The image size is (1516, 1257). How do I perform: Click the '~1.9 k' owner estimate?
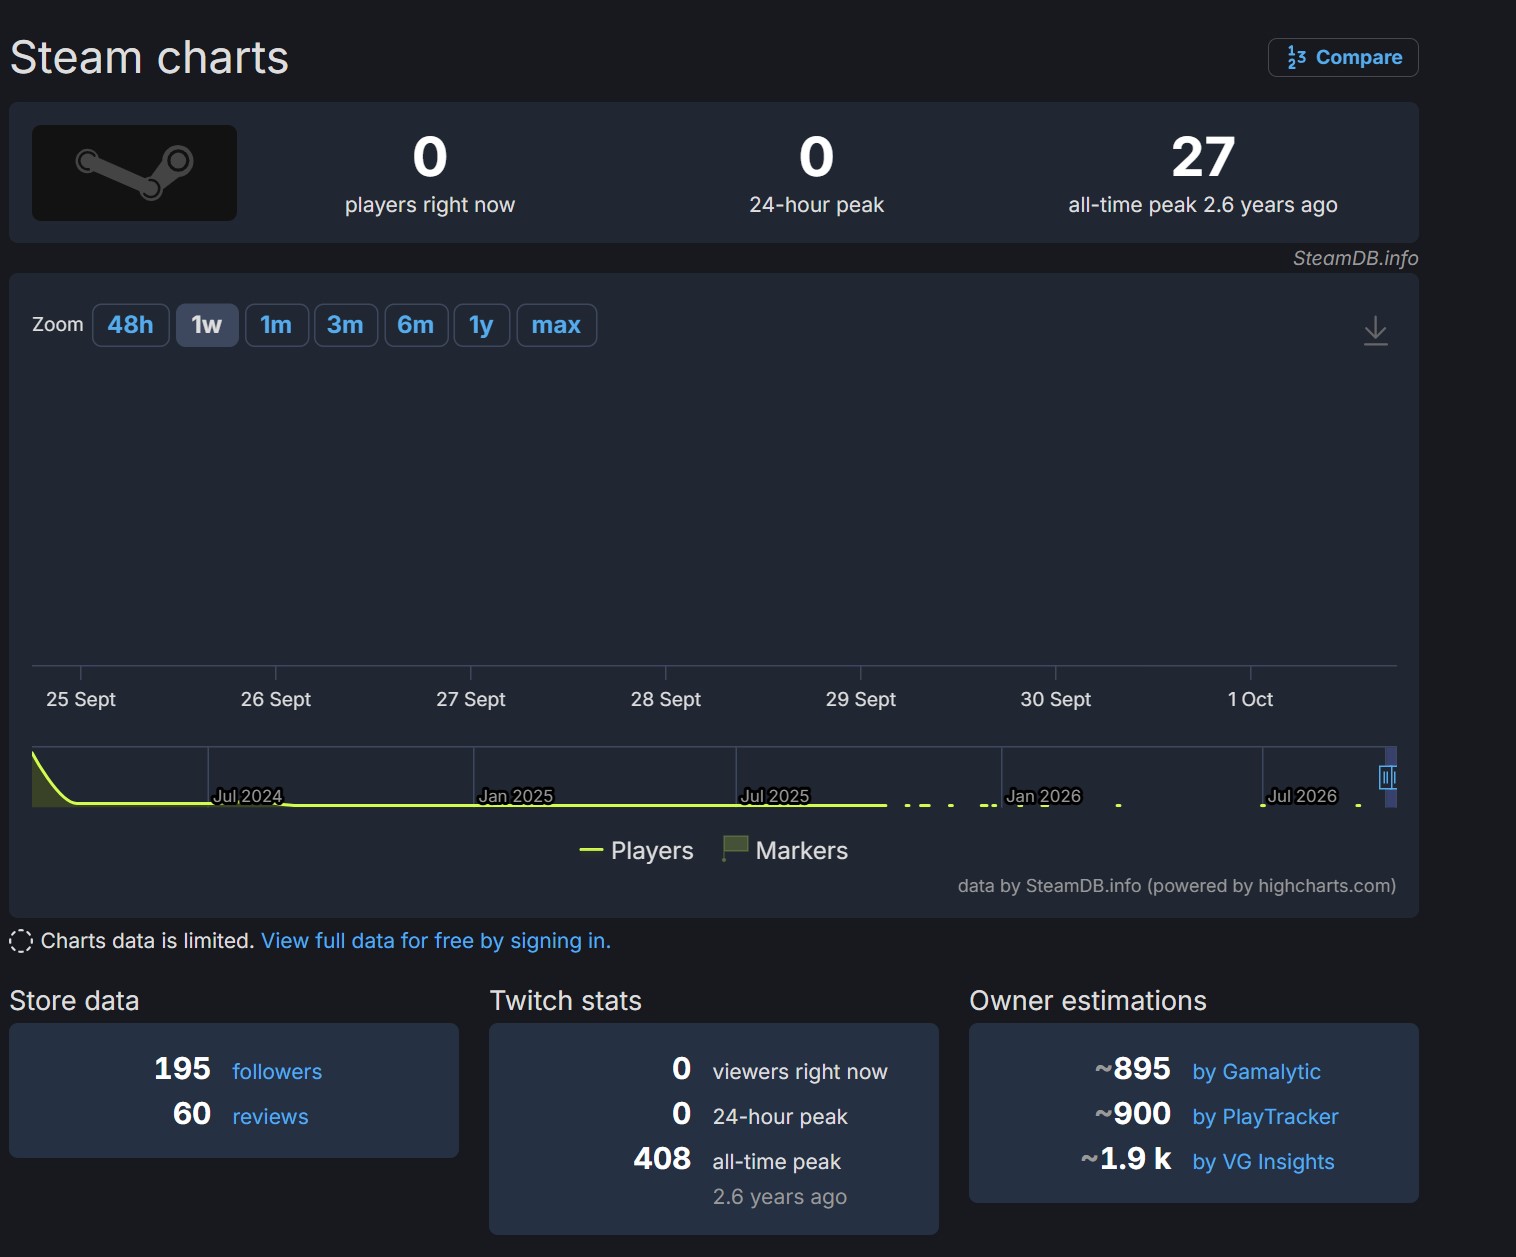click(x=1126, y=1159)
